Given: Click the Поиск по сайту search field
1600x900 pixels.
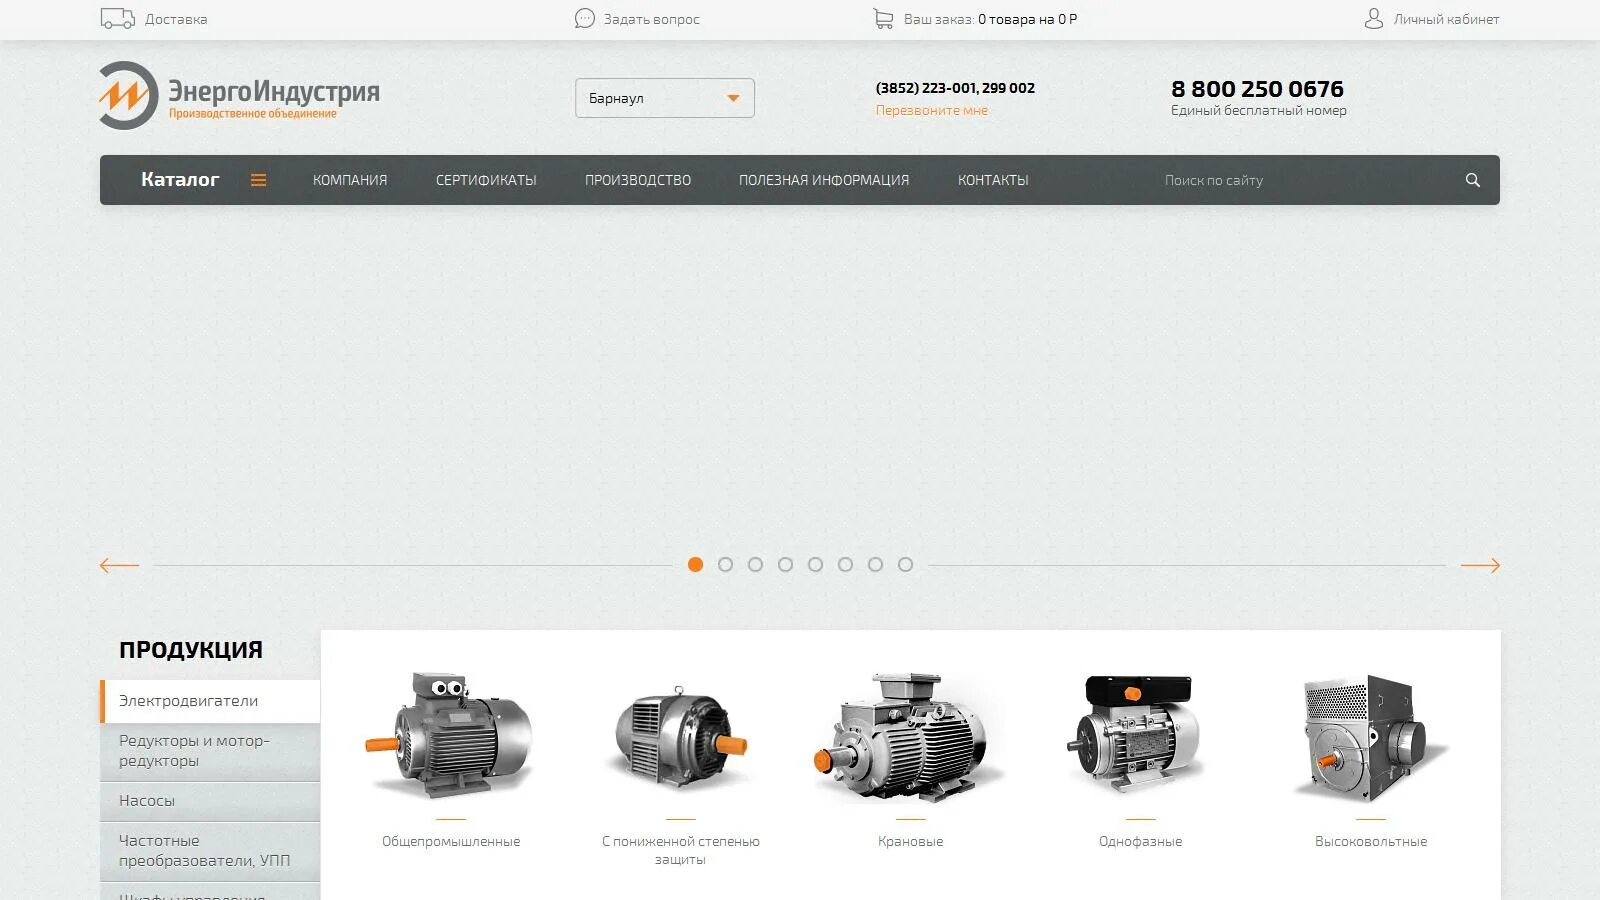Looking at the screenshot, I should pyautogui.click(x=1305, y=180).
